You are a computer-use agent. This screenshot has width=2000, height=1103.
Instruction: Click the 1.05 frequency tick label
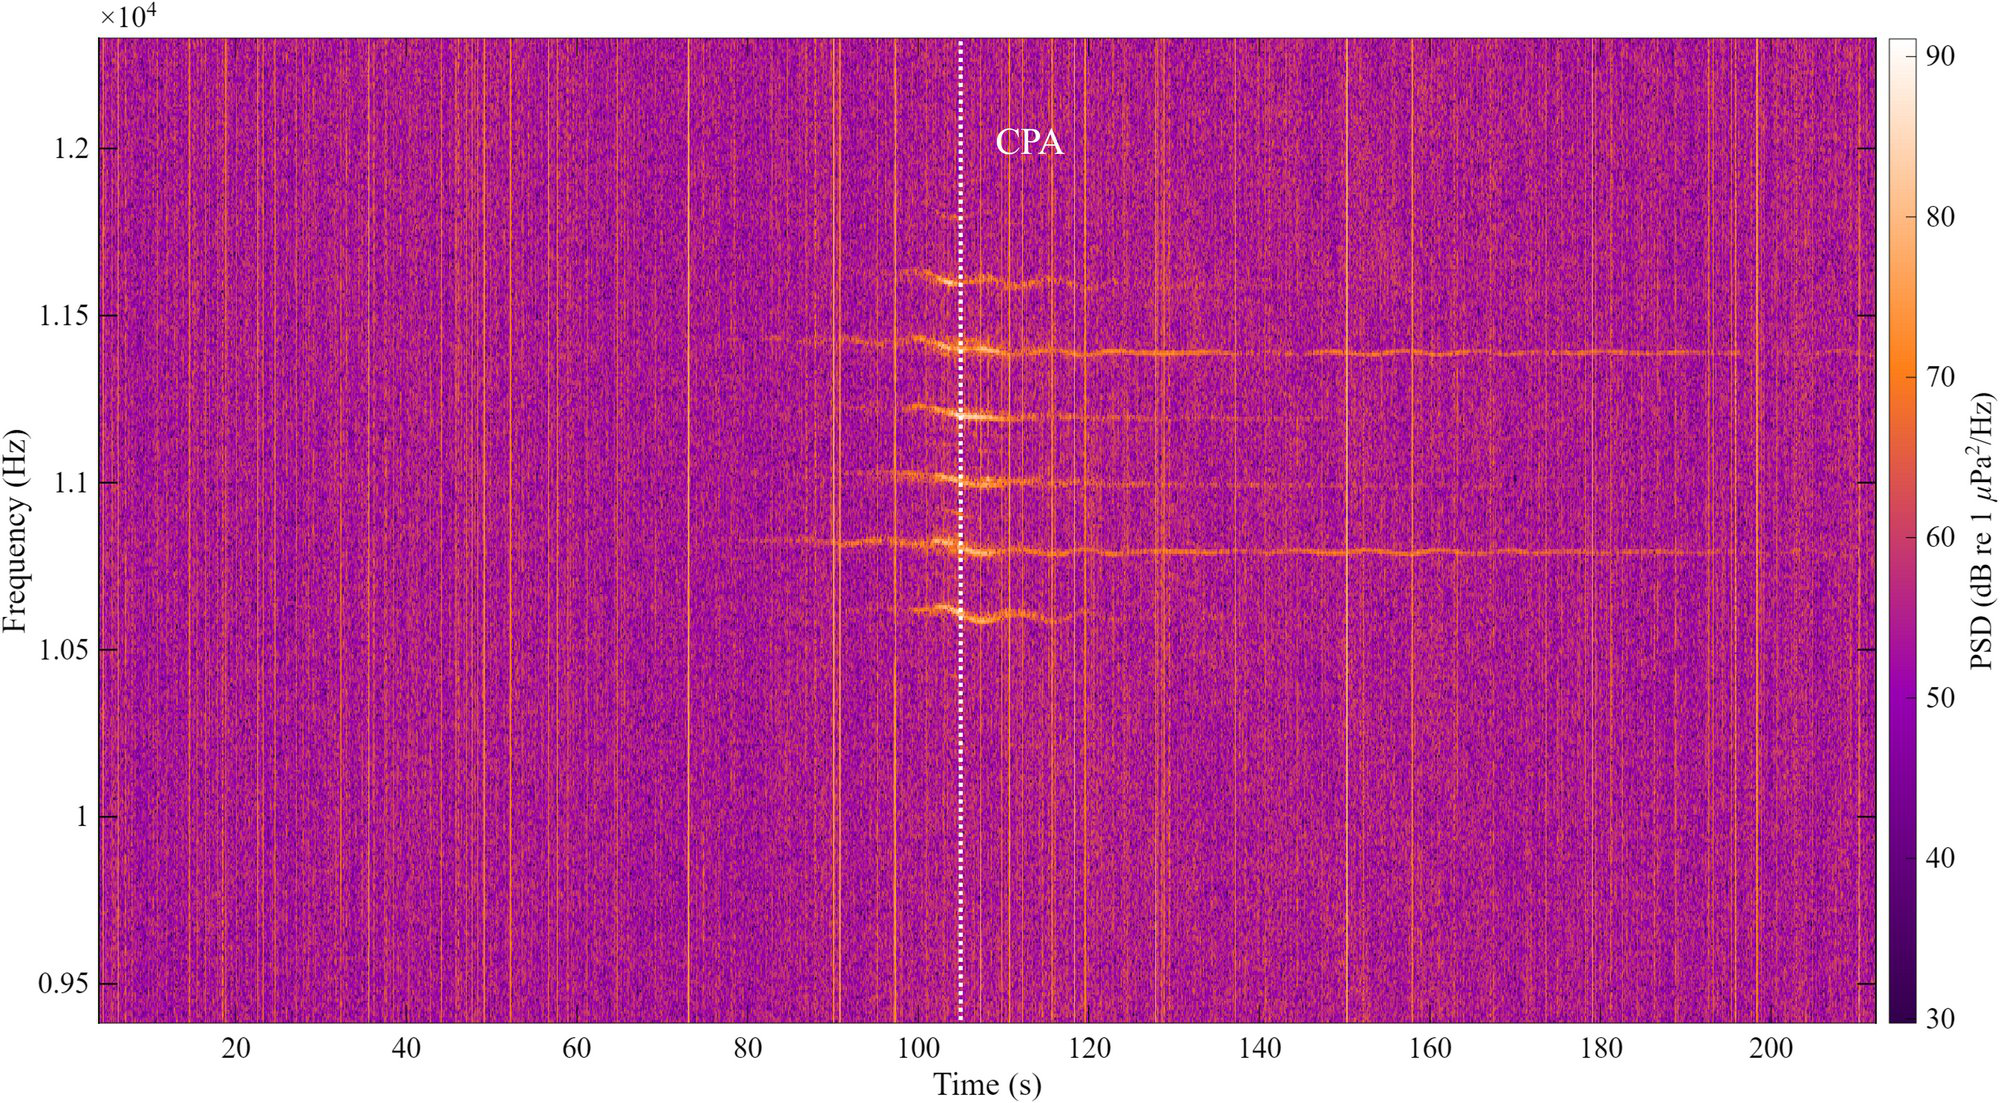64,650
